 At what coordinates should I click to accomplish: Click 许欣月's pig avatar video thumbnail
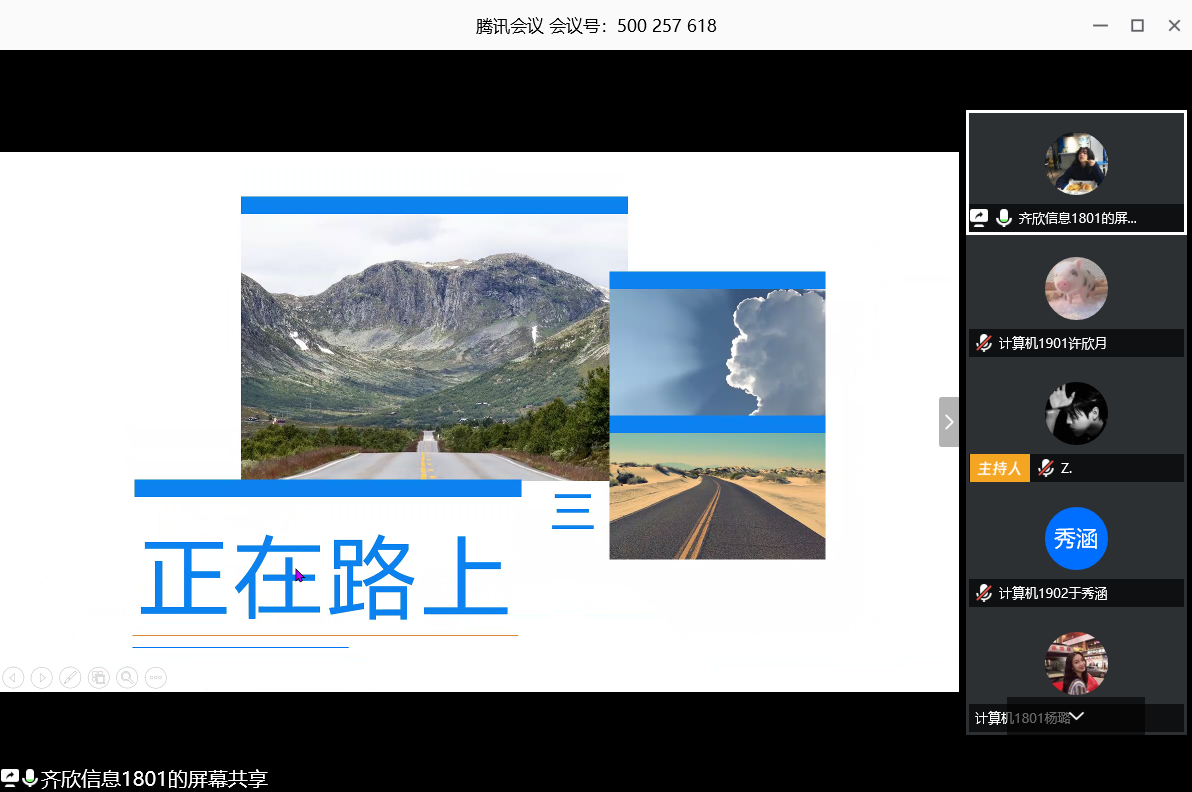[1076, 288]
